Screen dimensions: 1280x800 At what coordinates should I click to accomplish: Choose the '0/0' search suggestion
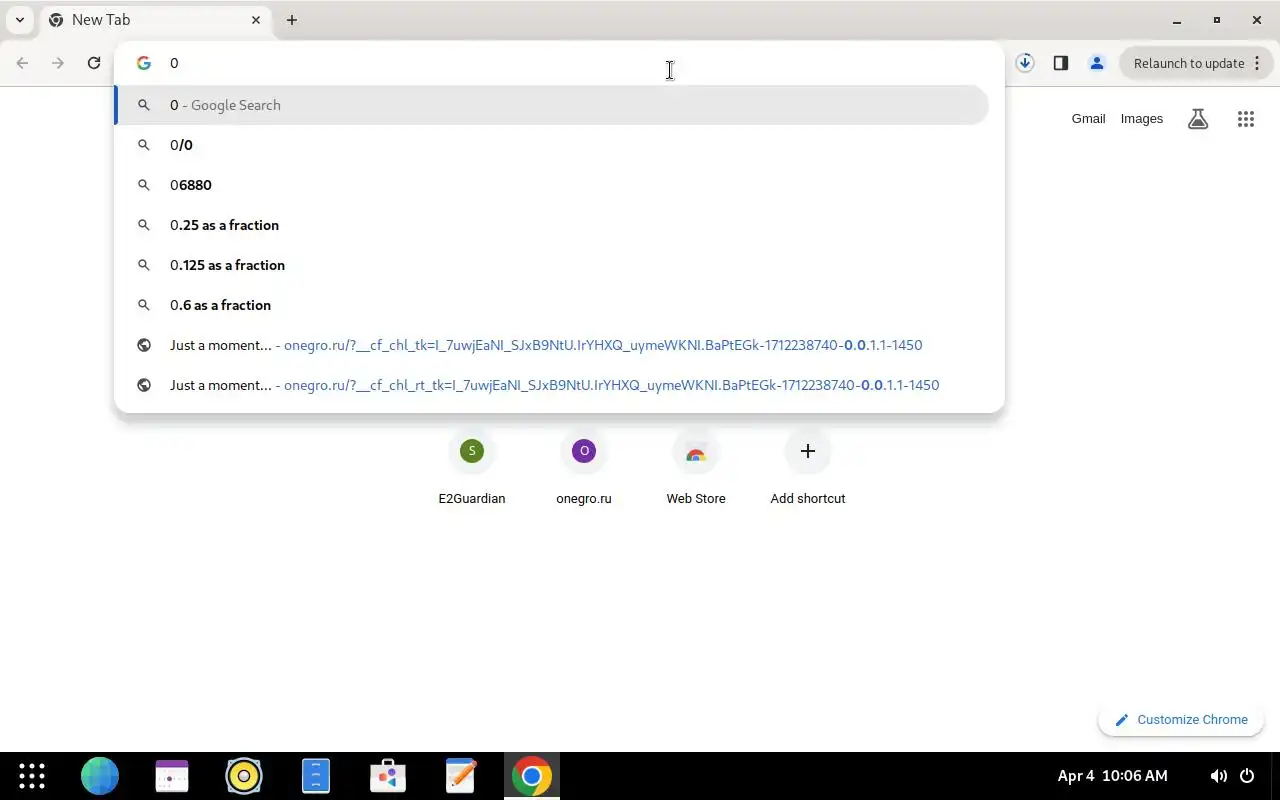(552, 145)
